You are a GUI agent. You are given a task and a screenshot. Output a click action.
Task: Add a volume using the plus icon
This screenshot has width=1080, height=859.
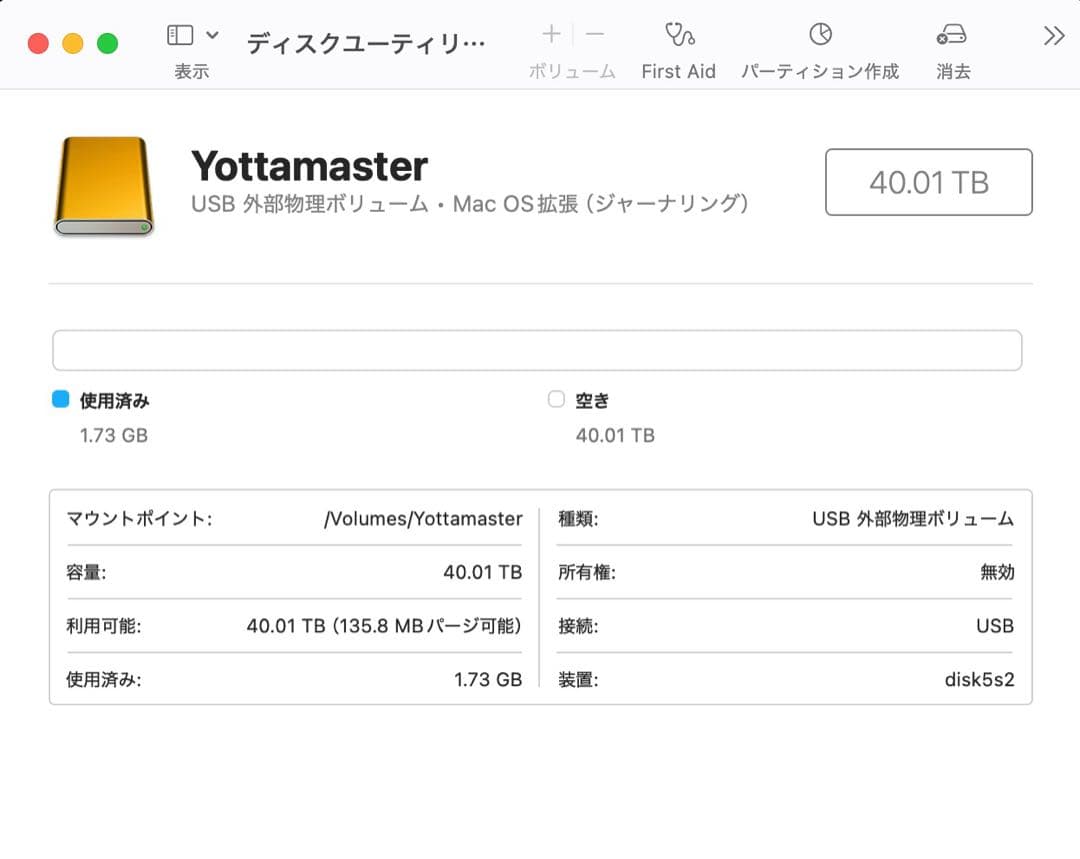tap(550, 35)
